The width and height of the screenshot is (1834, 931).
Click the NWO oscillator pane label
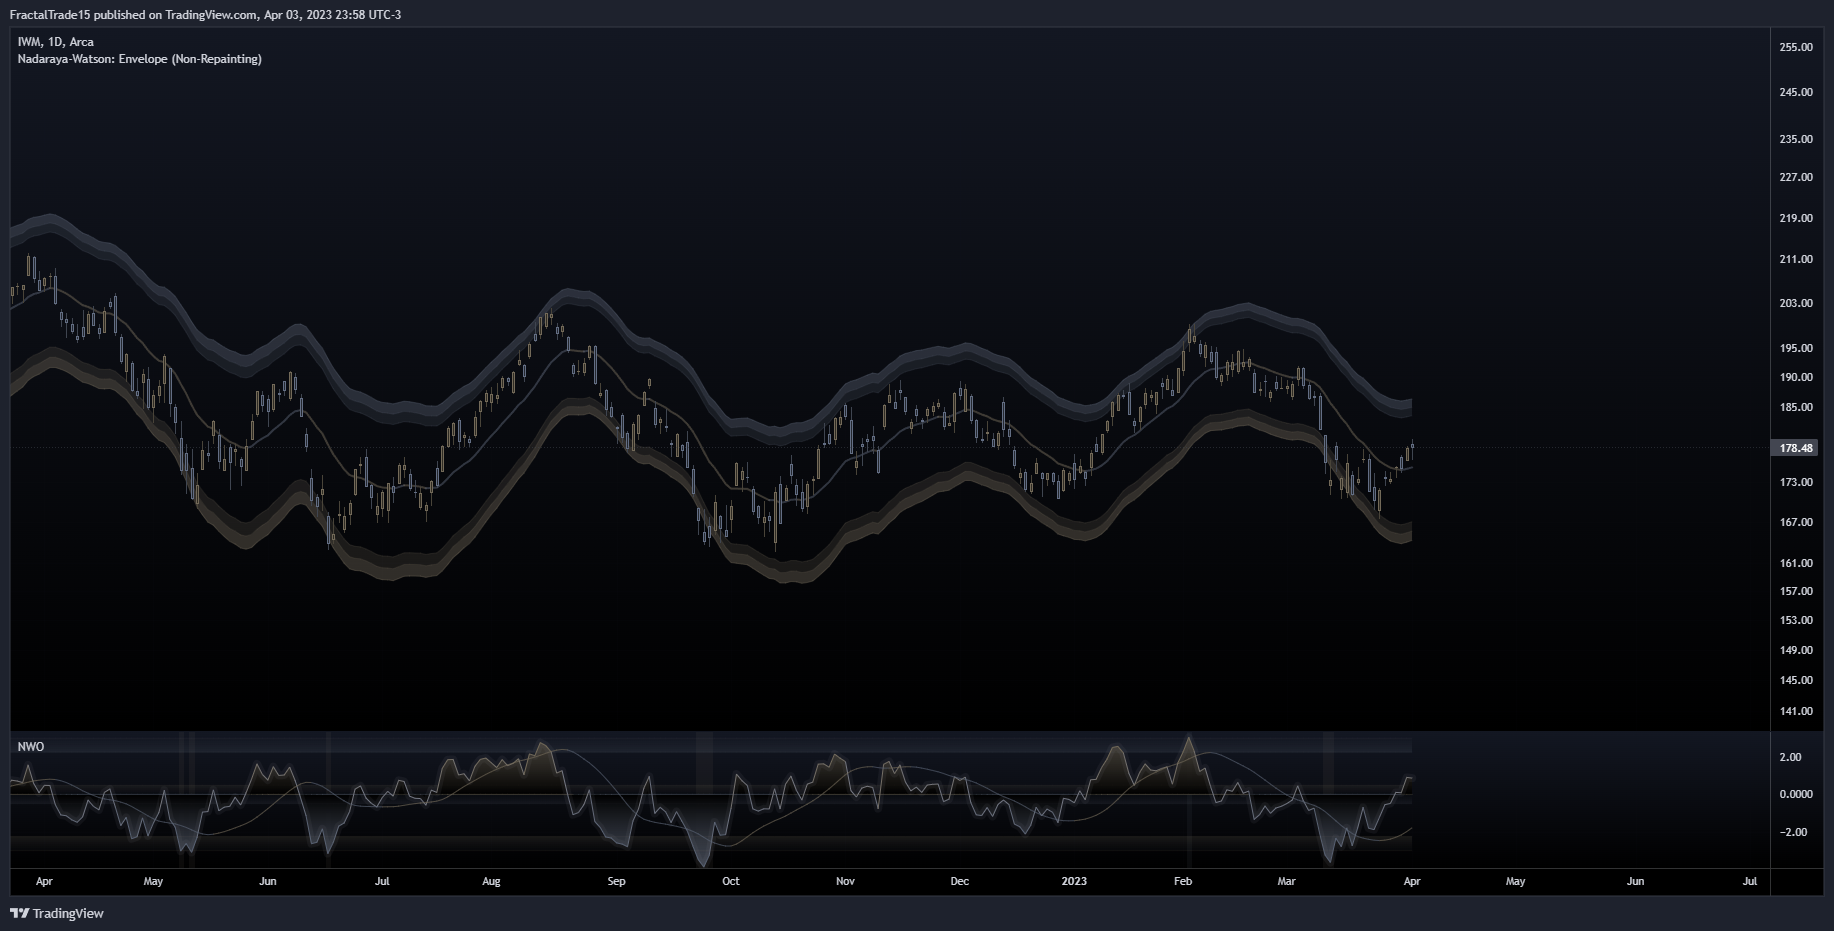coord(31,747)
